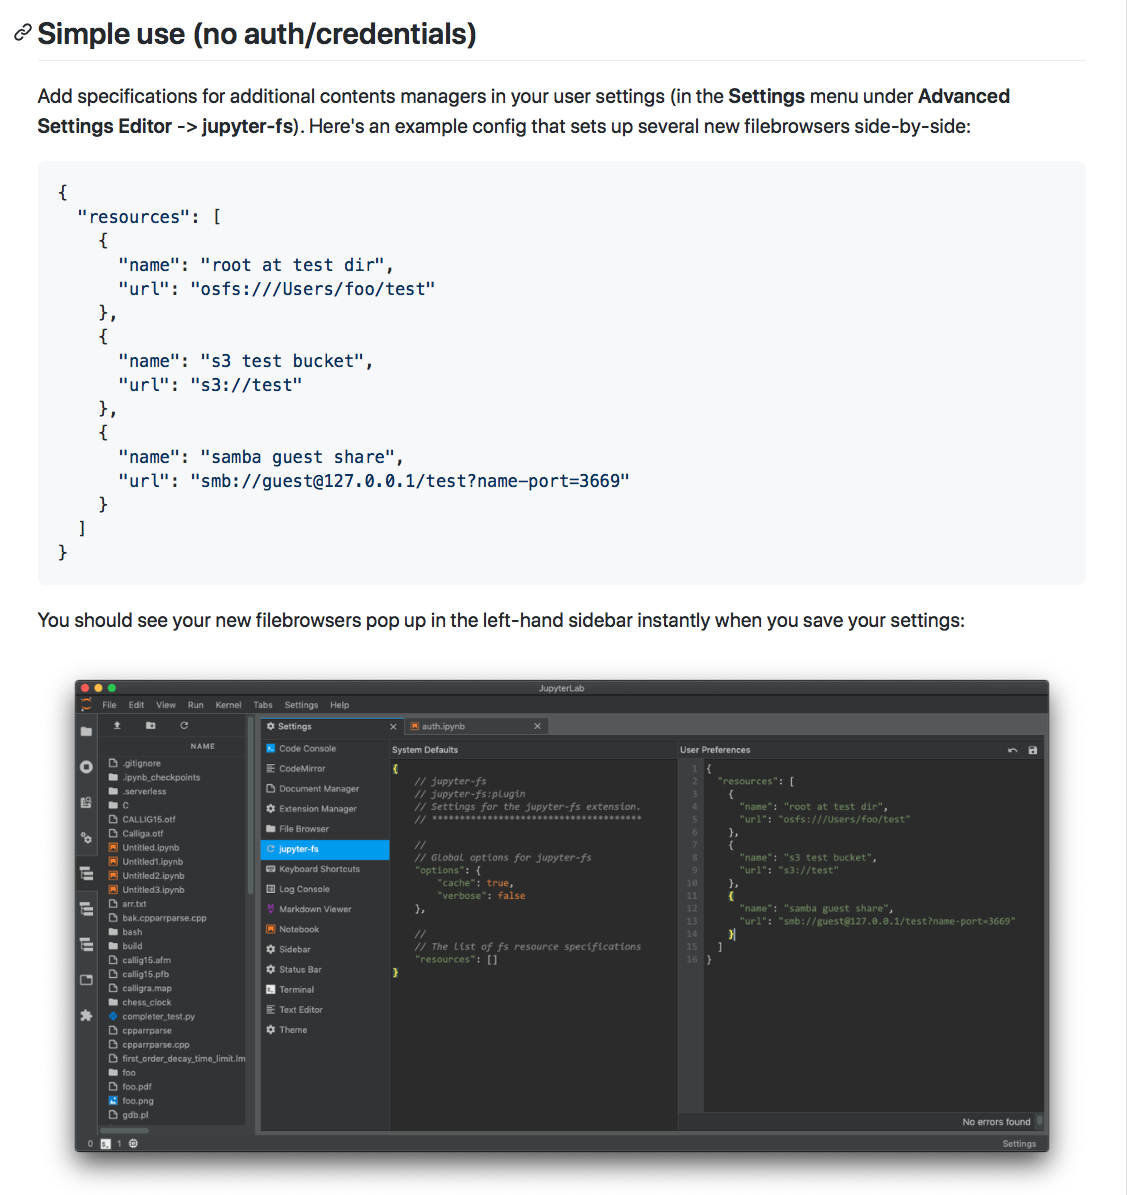
Task: Select the Log Console settings entry
Action: click(x=325, y=889)
